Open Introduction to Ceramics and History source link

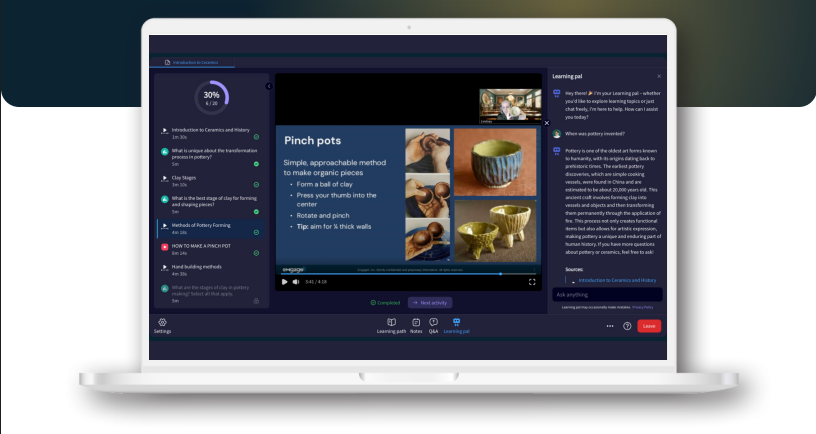pos(617,280)
